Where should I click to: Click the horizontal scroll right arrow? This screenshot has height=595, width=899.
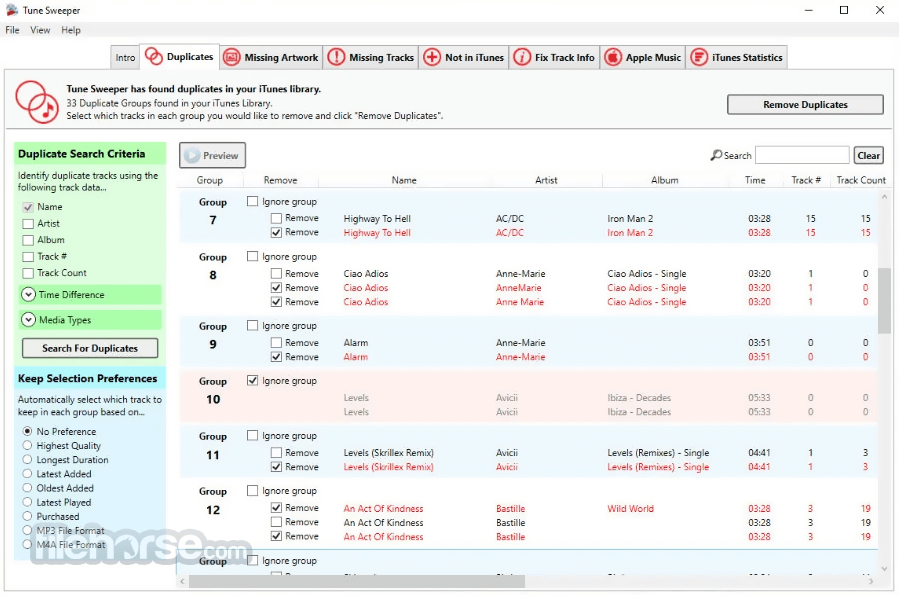[871, 581]
